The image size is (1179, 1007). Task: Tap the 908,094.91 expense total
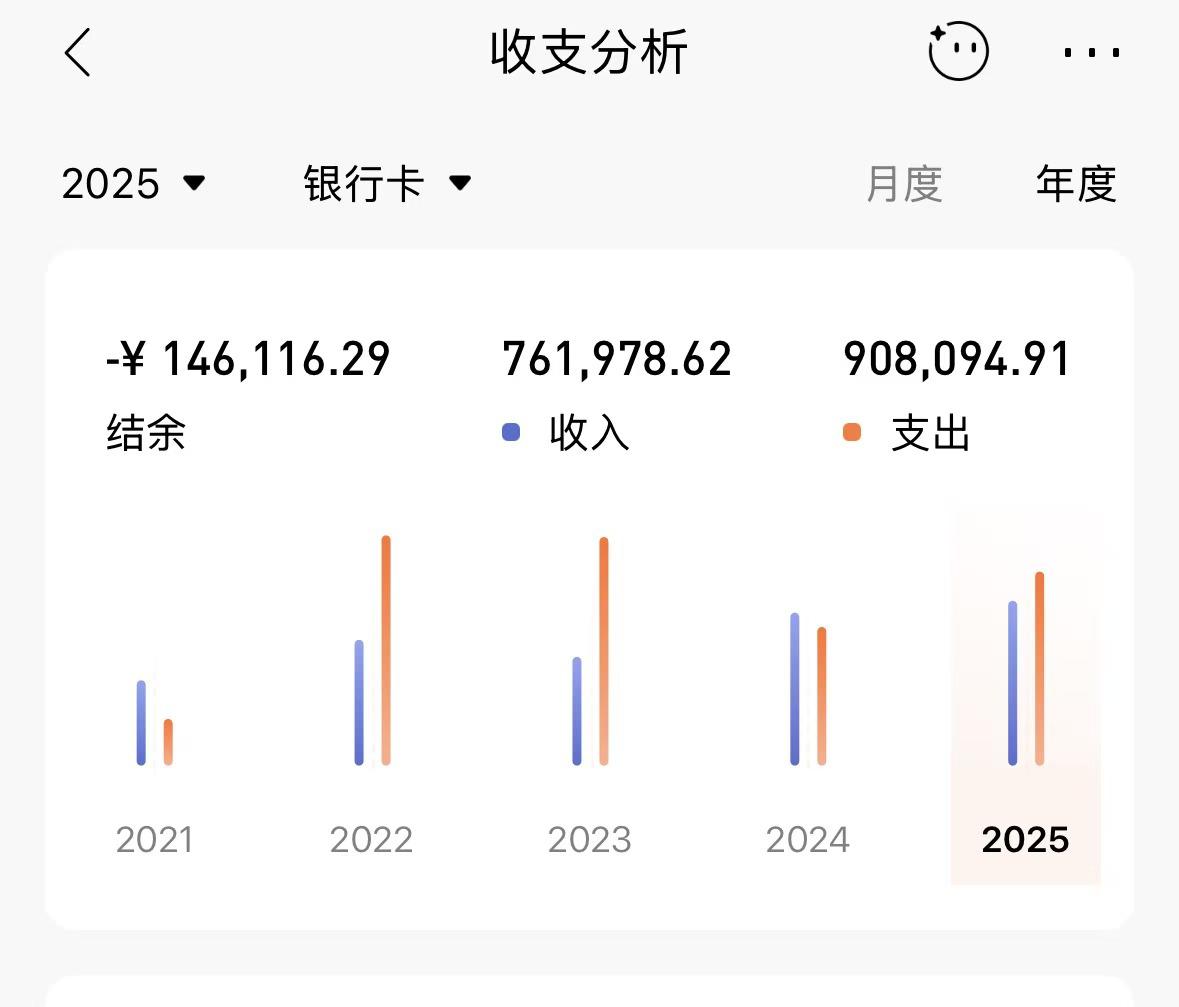pos(957,360)
